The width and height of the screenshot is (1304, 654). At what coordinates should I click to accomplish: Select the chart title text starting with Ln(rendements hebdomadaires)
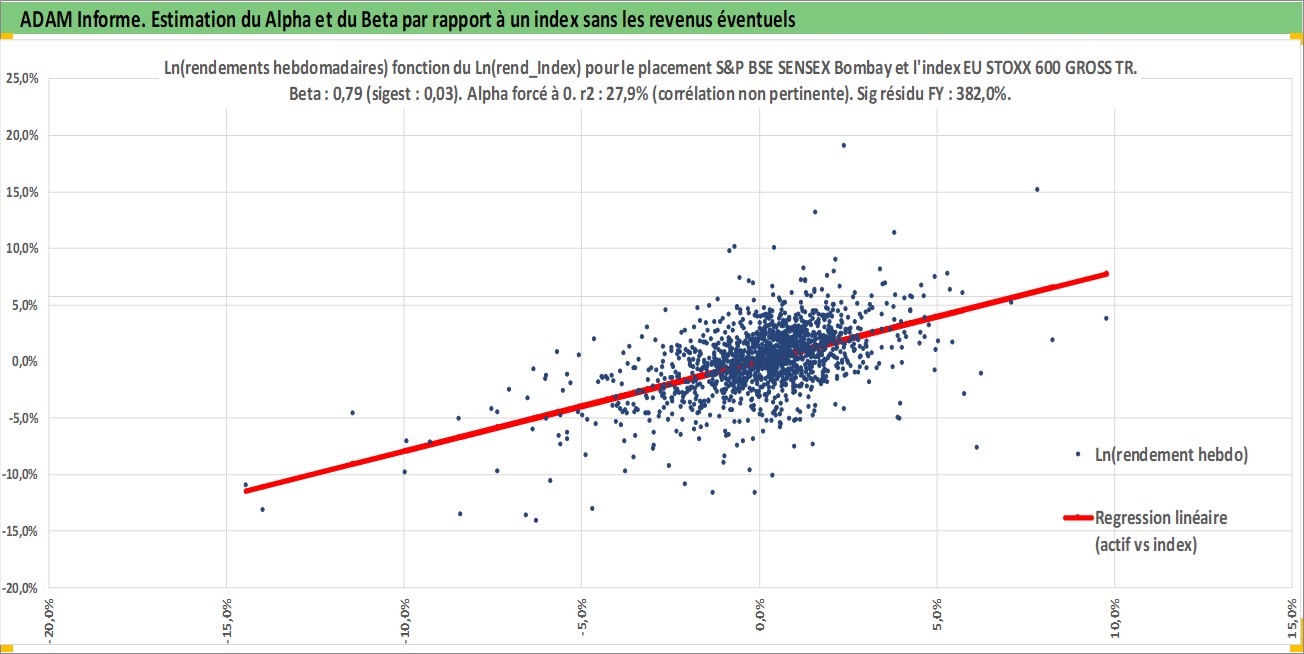pos(650,66)
